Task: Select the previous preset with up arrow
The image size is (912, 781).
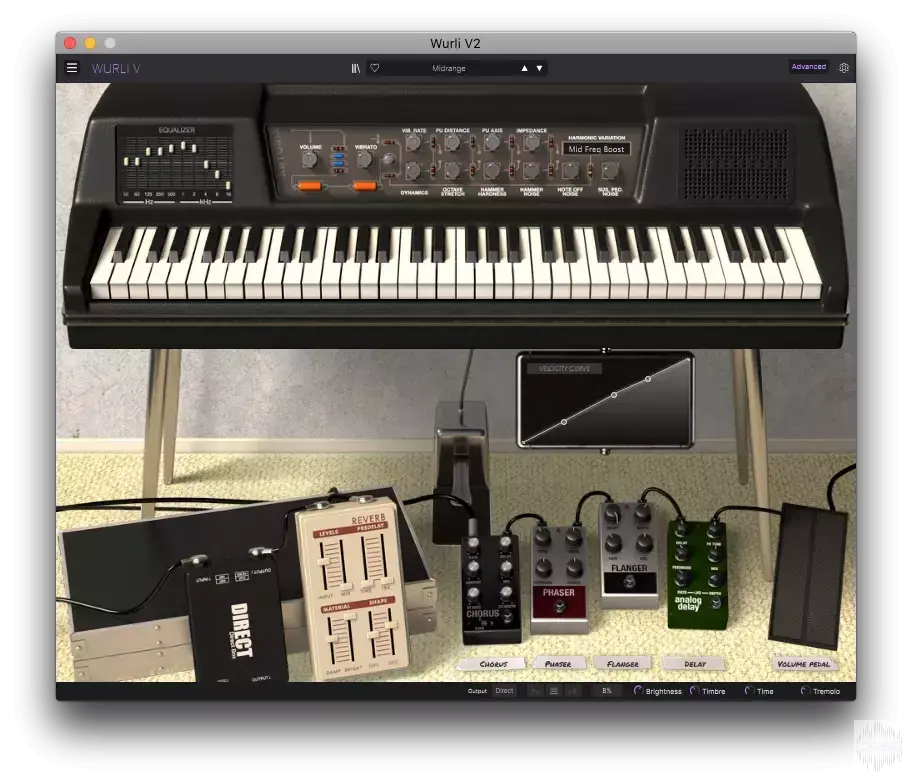Action: (x=525, y=68)
